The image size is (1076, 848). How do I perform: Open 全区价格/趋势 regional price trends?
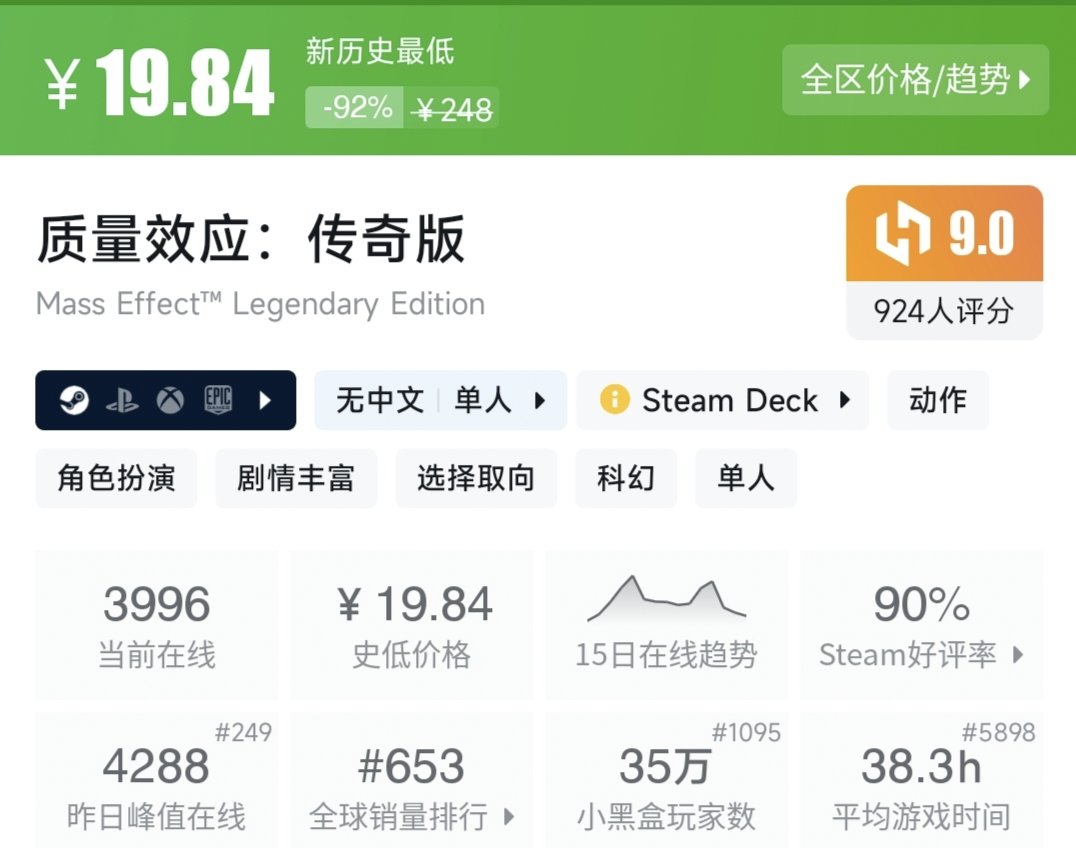[915, 79]
